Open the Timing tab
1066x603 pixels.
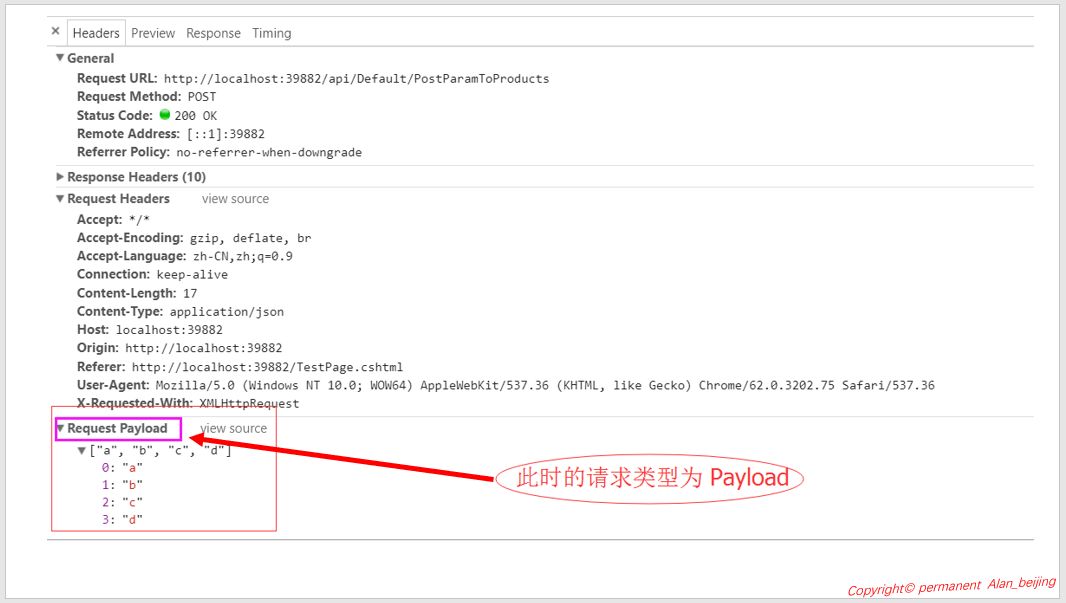[x=272, y=33]
